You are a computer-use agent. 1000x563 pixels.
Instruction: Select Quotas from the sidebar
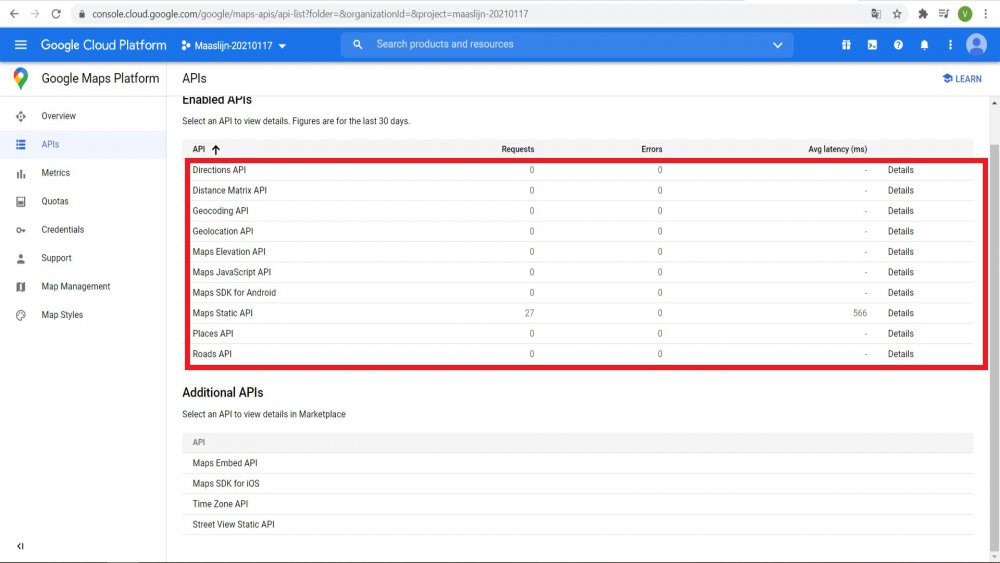[x=54, y=201]
